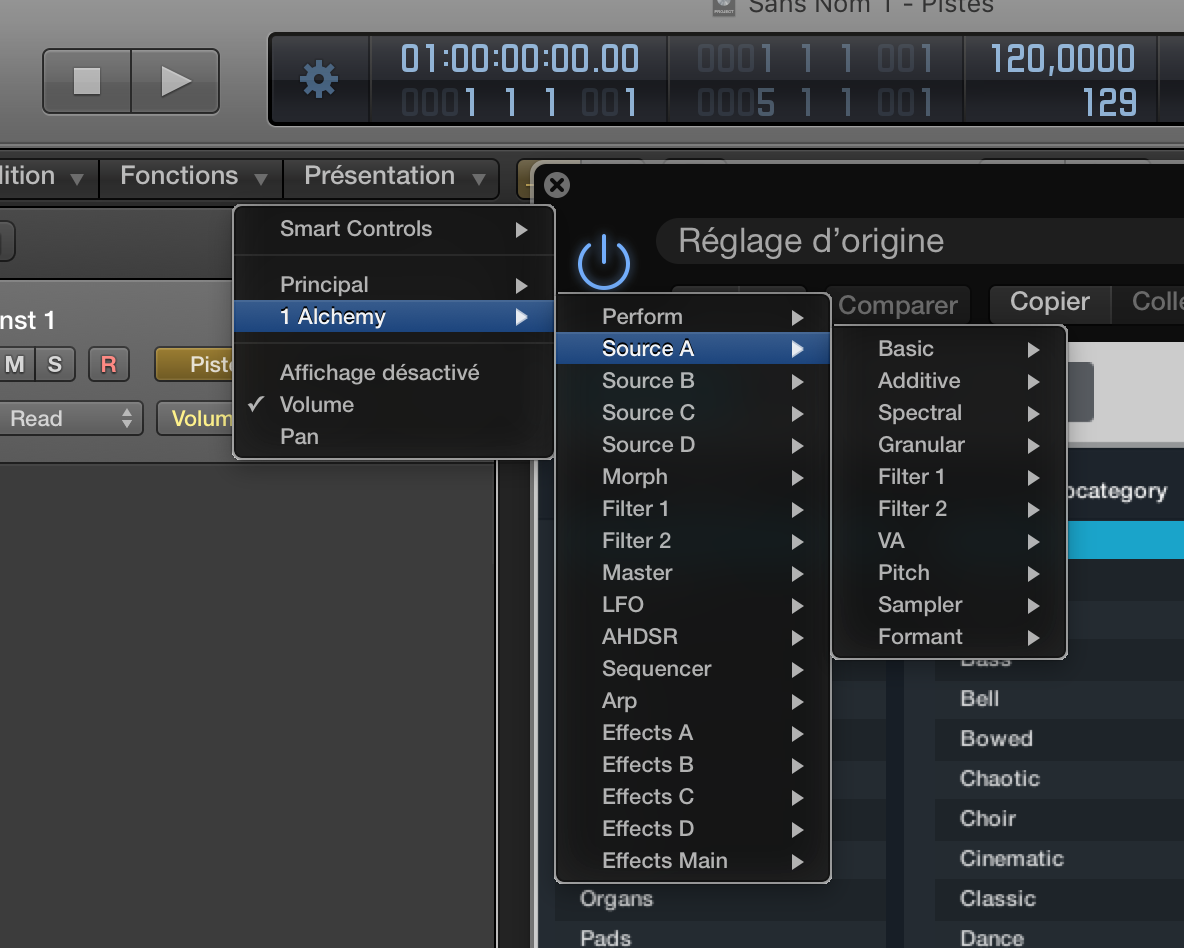The image size is (1184, 948).
Task: Select Pan in automation parameter menu
Action: [299, 437]
